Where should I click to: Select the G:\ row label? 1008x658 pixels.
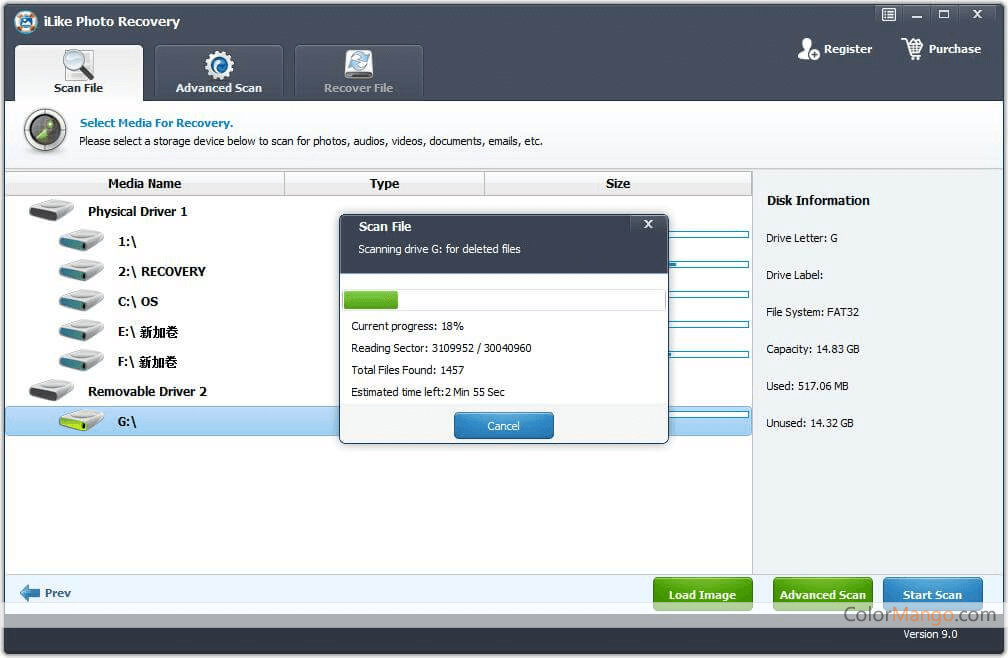pos(127,422)
